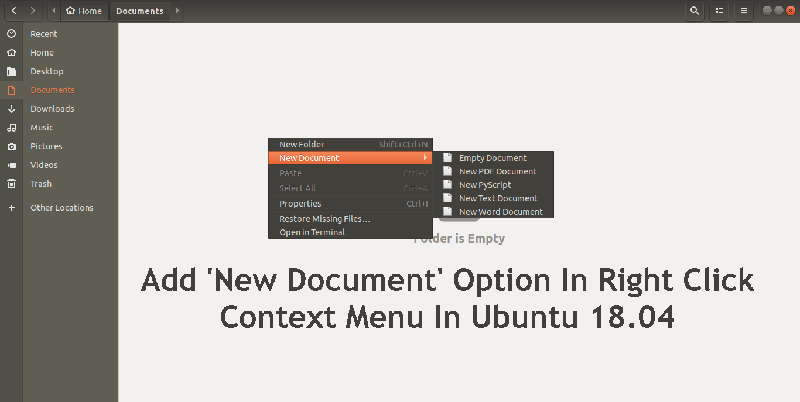
Task: Click the Recent clock icon in sidebar
Action: tap(11, 34)
